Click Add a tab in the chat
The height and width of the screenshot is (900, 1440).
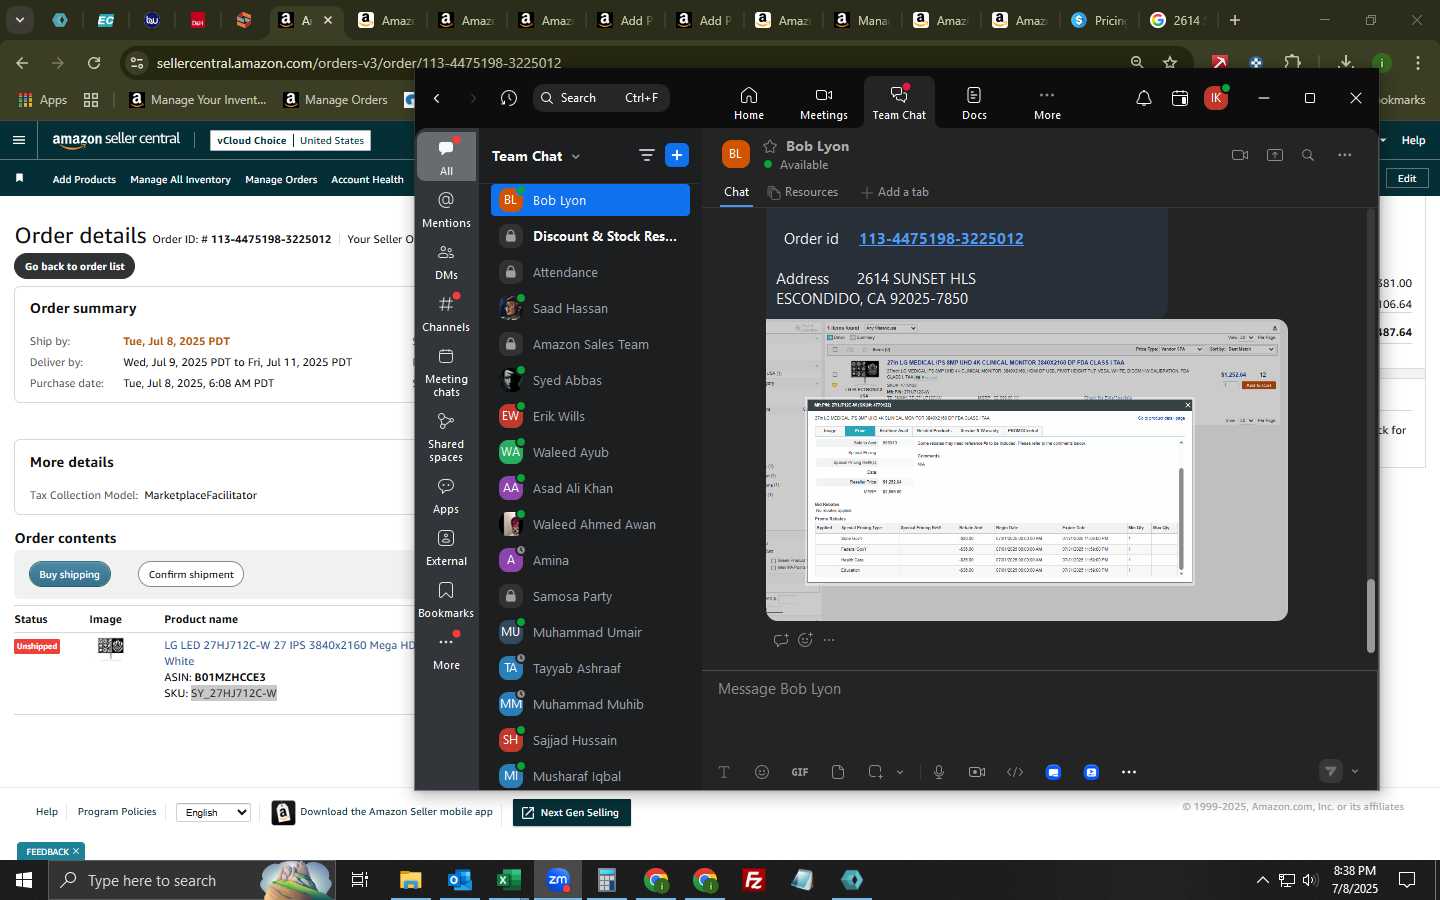[x=895, y=192]
